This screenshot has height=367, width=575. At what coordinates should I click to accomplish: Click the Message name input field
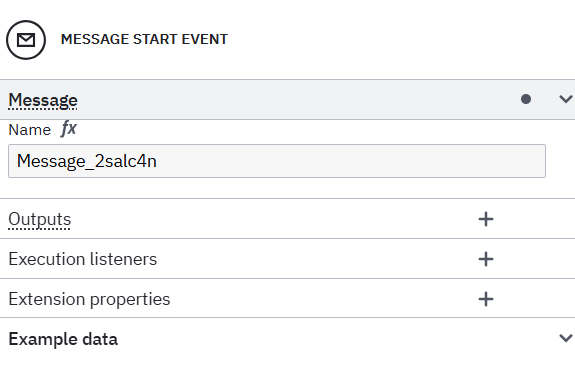click(277, 161)
